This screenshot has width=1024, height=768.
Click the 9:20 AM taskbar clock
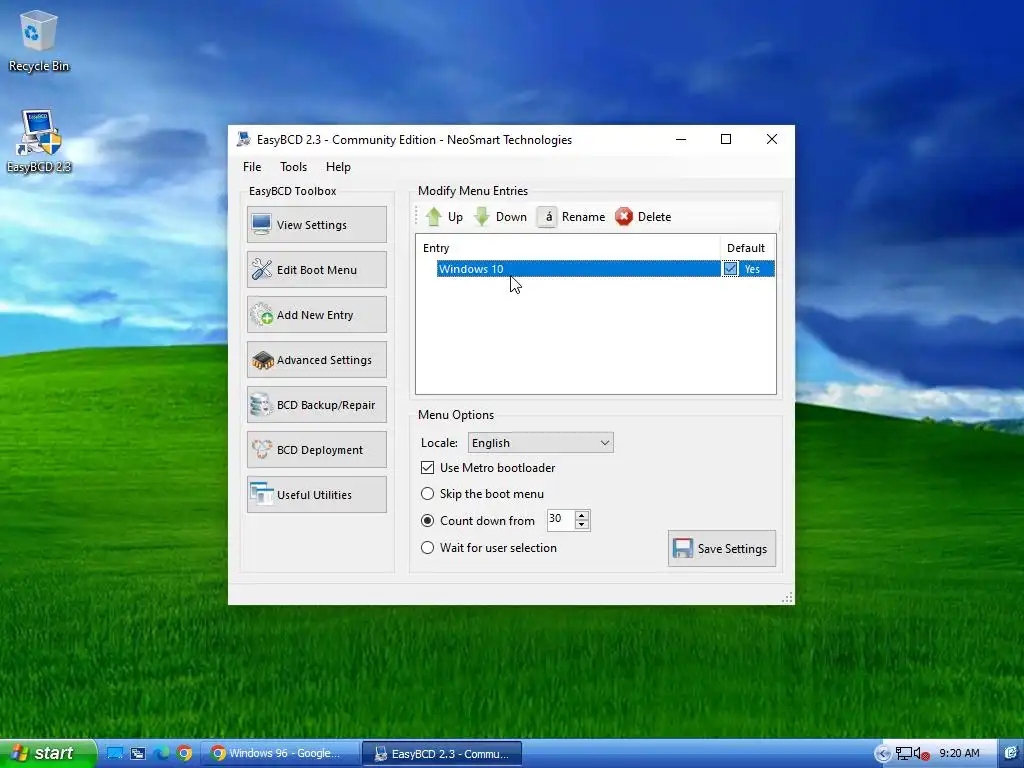coord(959,753)
